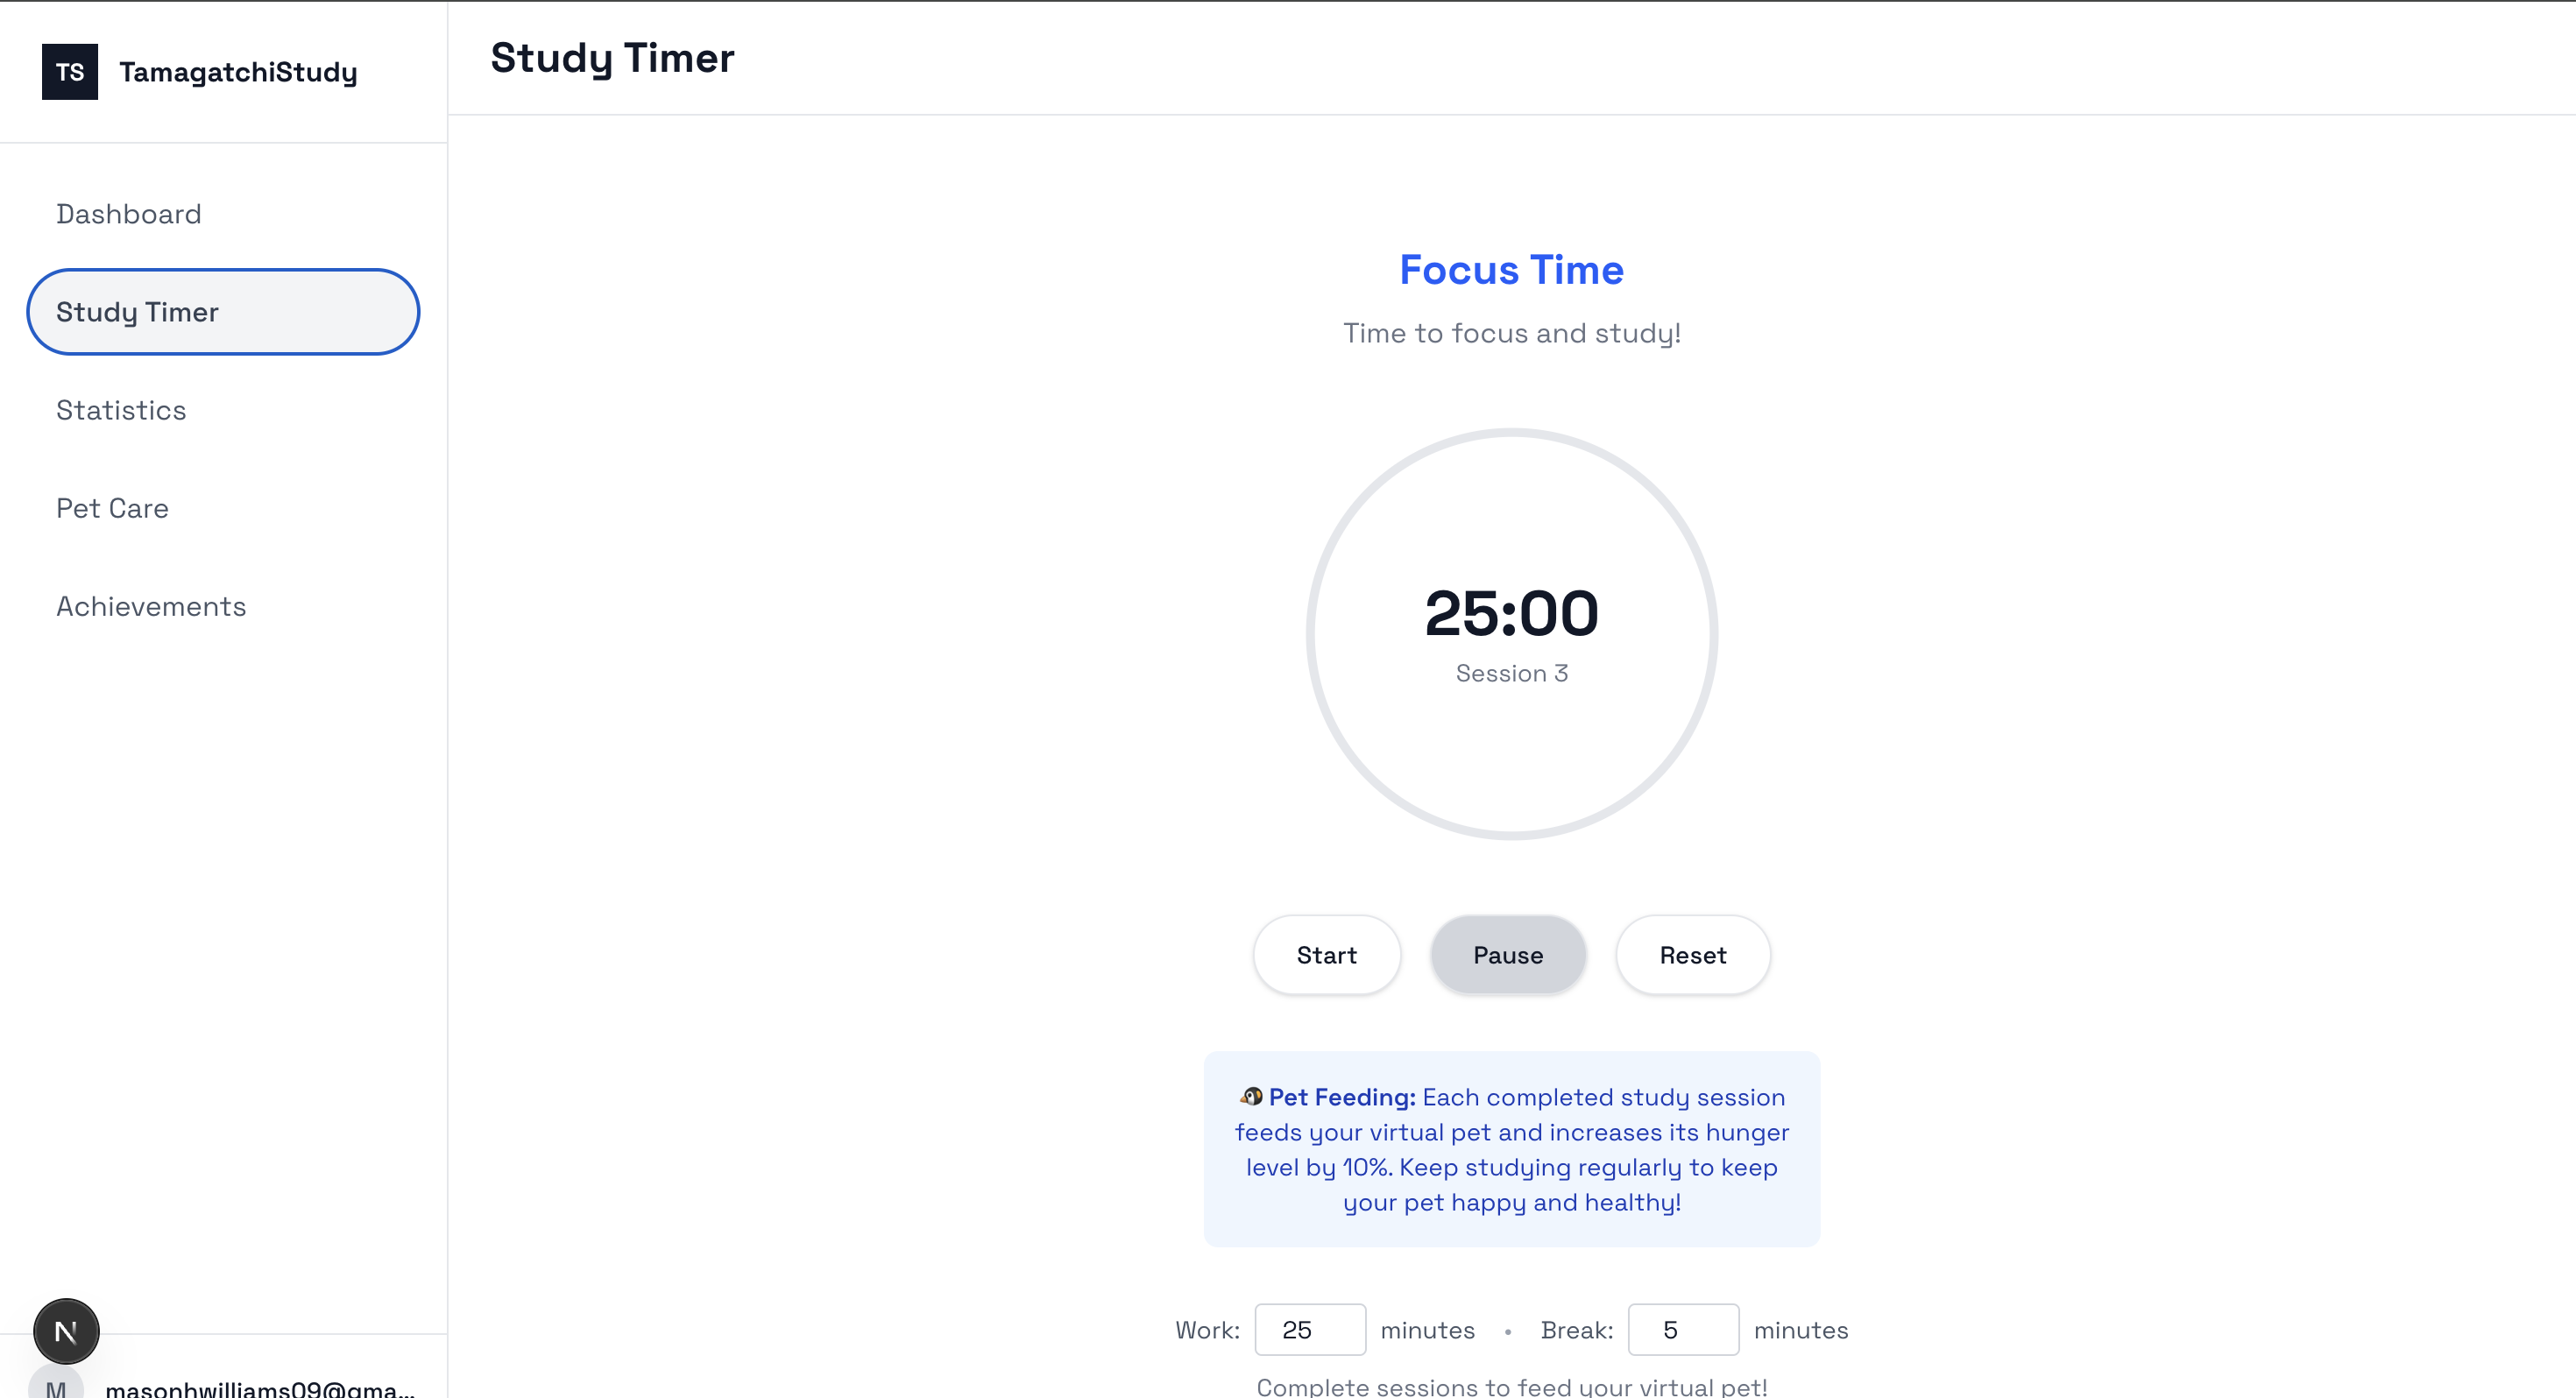This screenshot has height=1398, width=2576.
Task: Edit the Break minutes field
Action: point(1684,1330)
